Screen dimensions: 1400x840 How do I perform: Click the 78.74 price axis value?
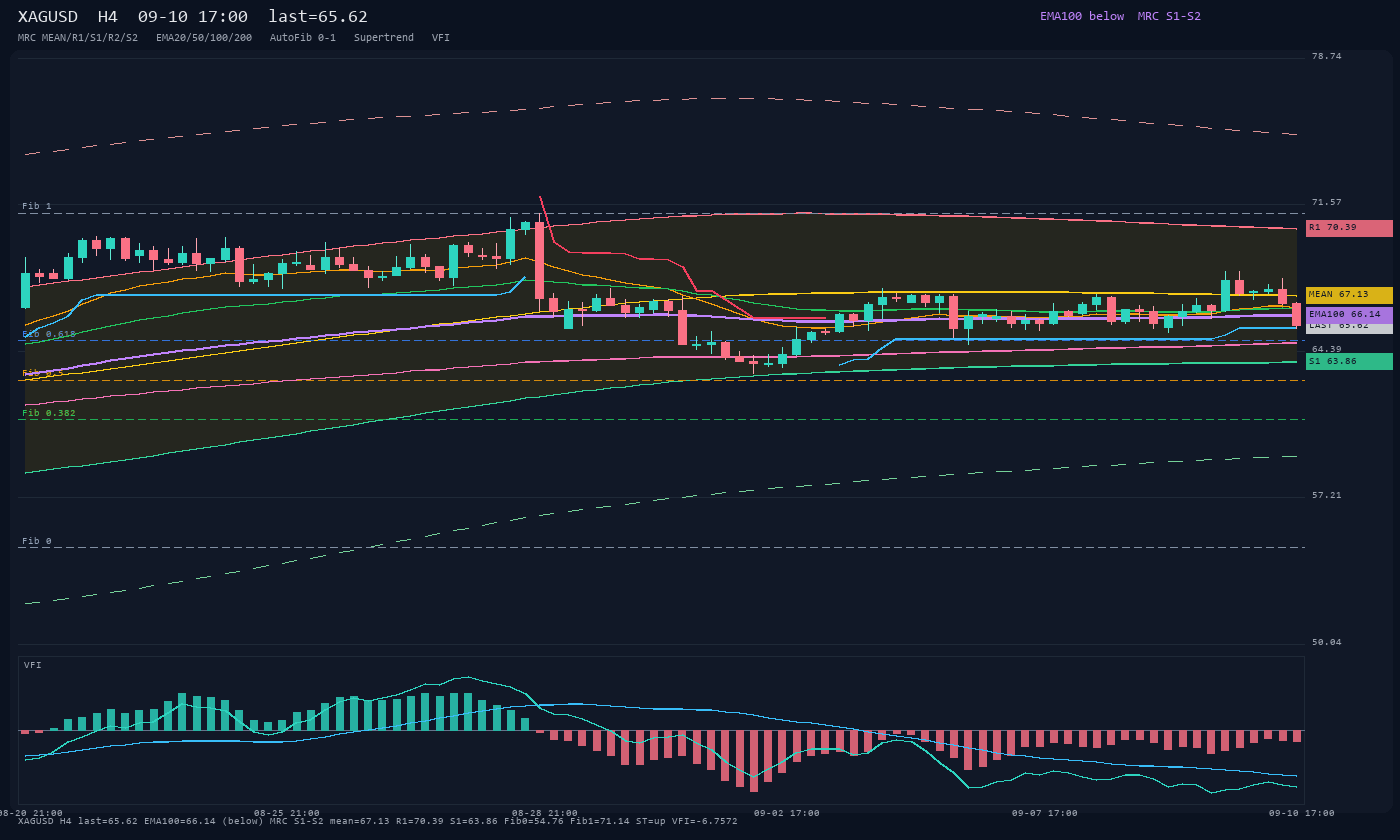click(x=1327, y=57)
